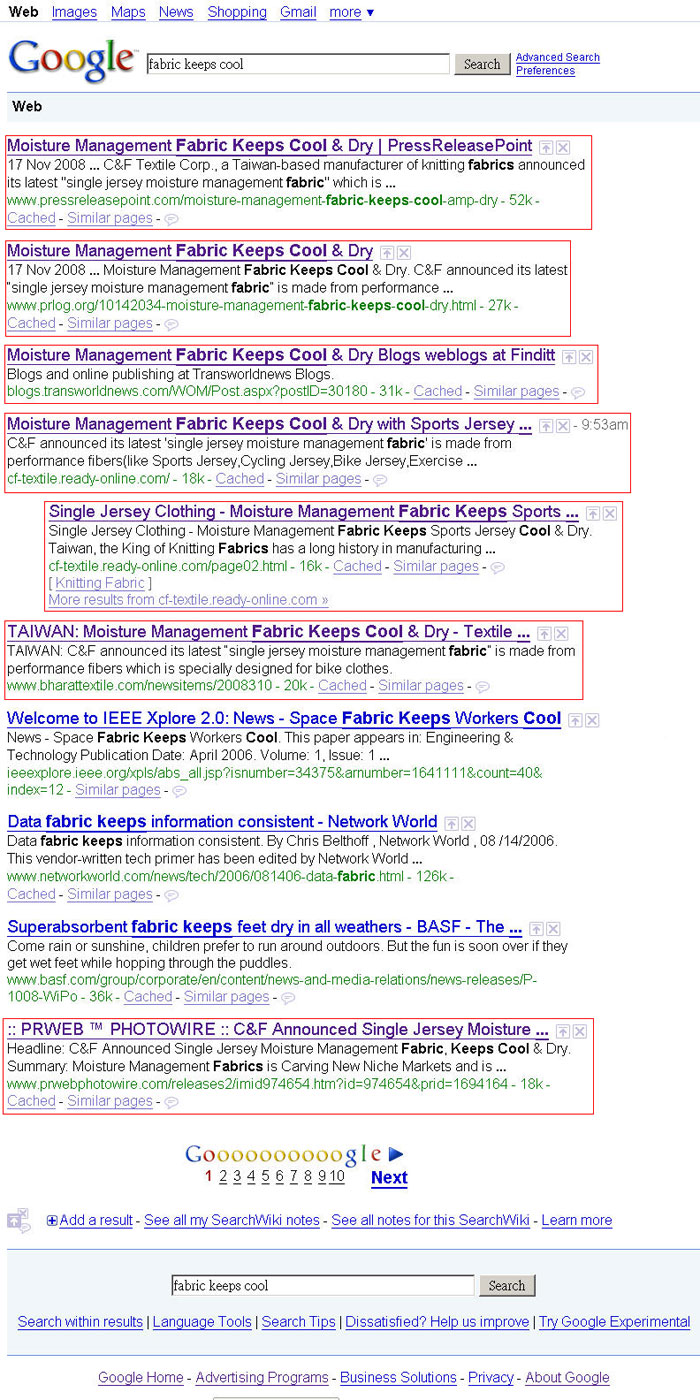Screen dimensions: 700x1400
Task: Open the comment bubble for the page02.html result
Action: [x=497, y=567]
